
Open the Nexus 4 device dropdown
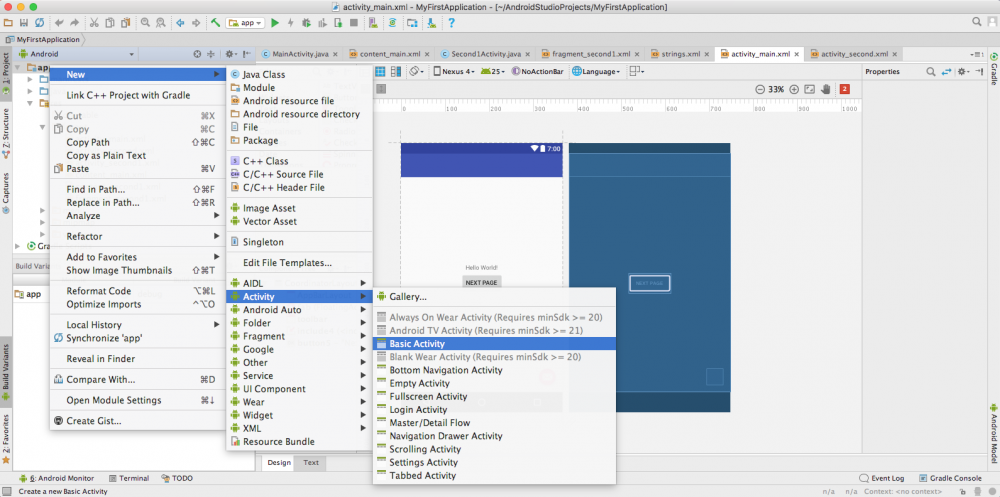[455, 71]
